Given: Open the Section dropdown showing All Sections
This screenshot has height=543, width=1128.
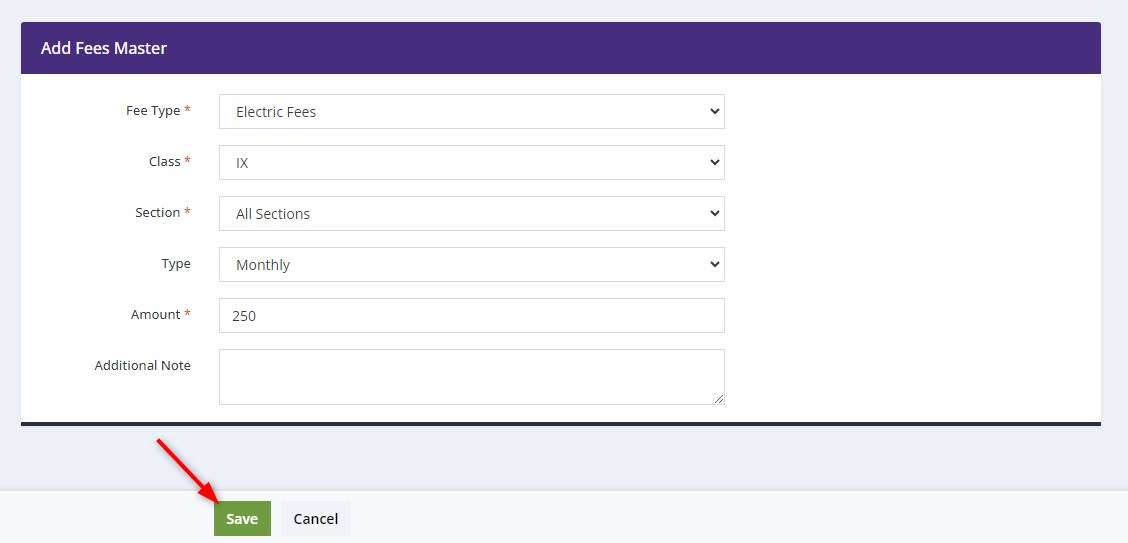Looking at the screenshot, I should (x=471, y=214).
